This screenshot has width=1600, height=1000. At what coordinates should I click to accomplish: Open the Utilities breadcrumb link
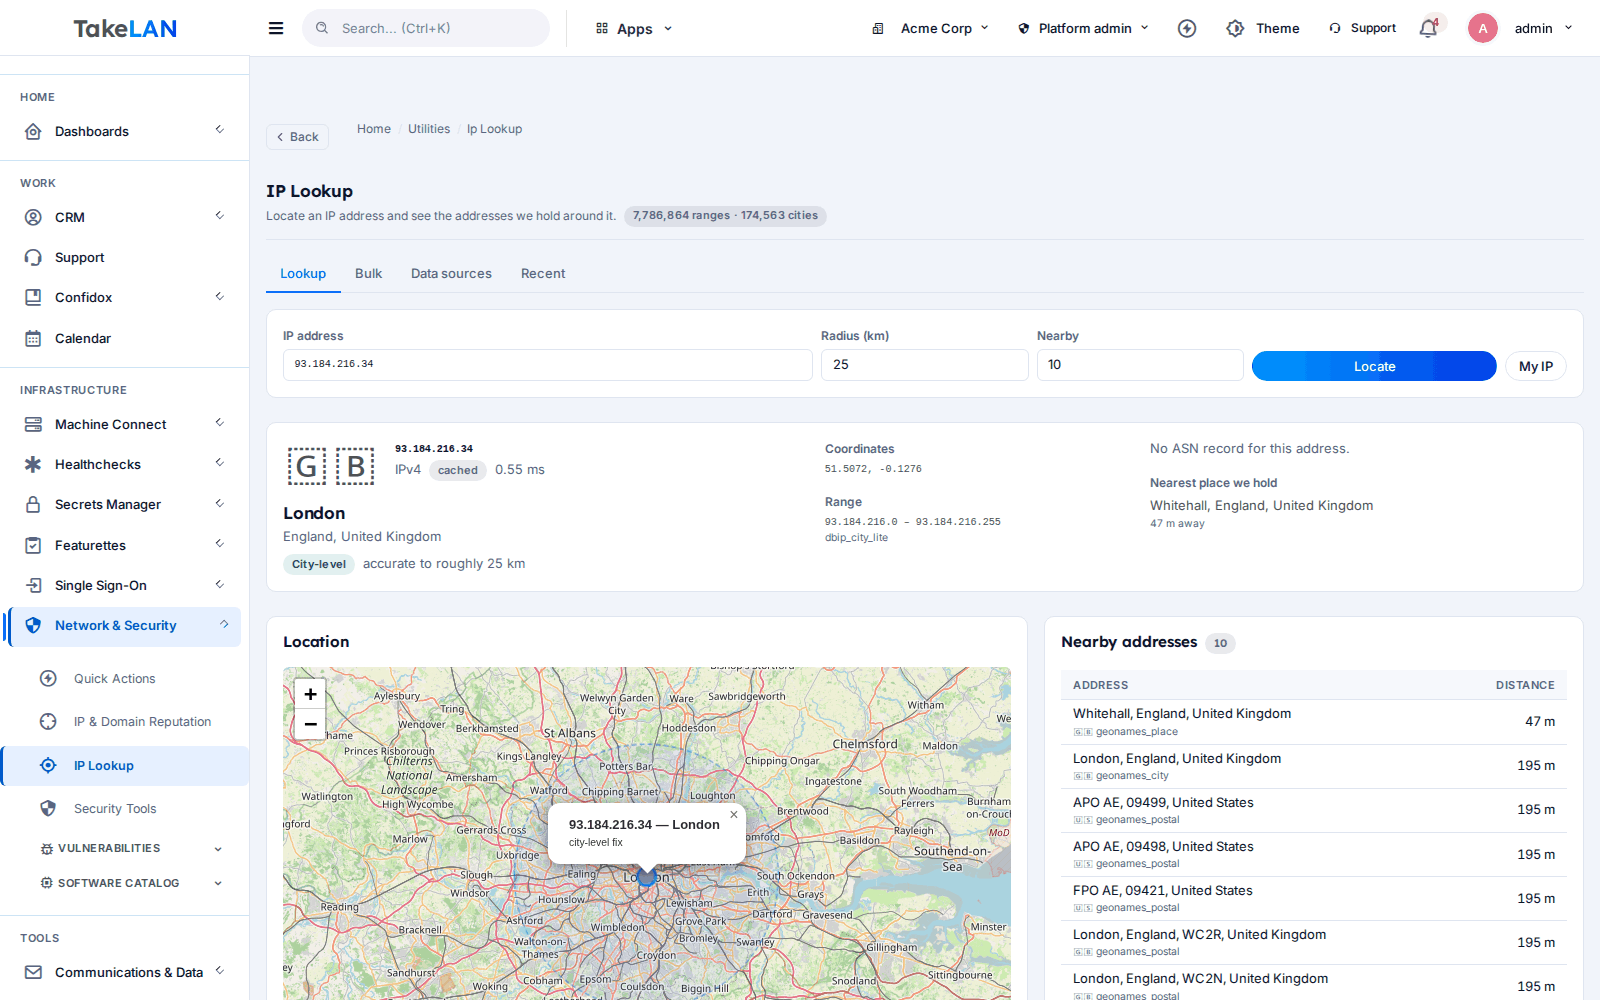tap(429, 129)
